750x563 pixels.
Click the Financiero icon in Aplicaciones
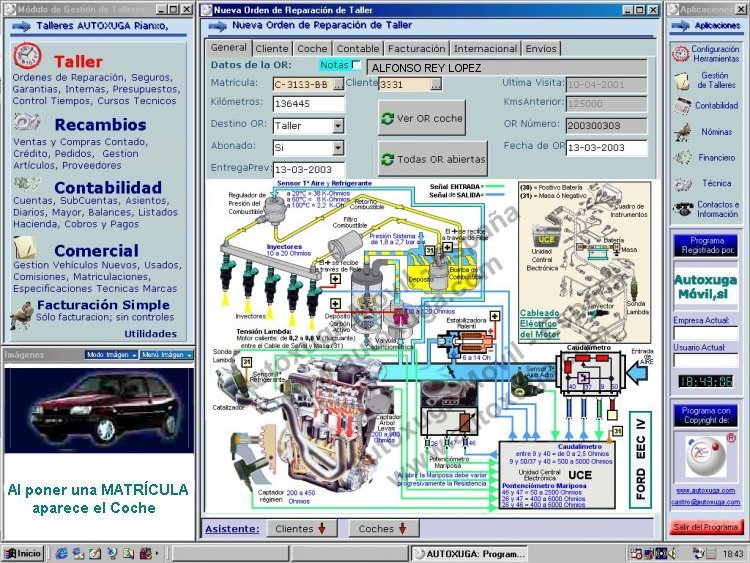[683, 157]
